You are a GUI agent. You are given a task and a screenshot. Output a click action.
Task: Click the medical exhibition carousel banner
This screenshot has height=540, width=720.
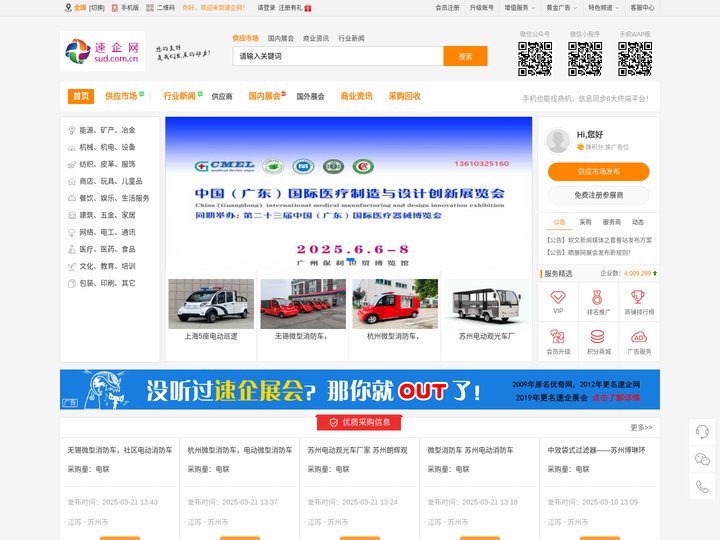point(349,195)
